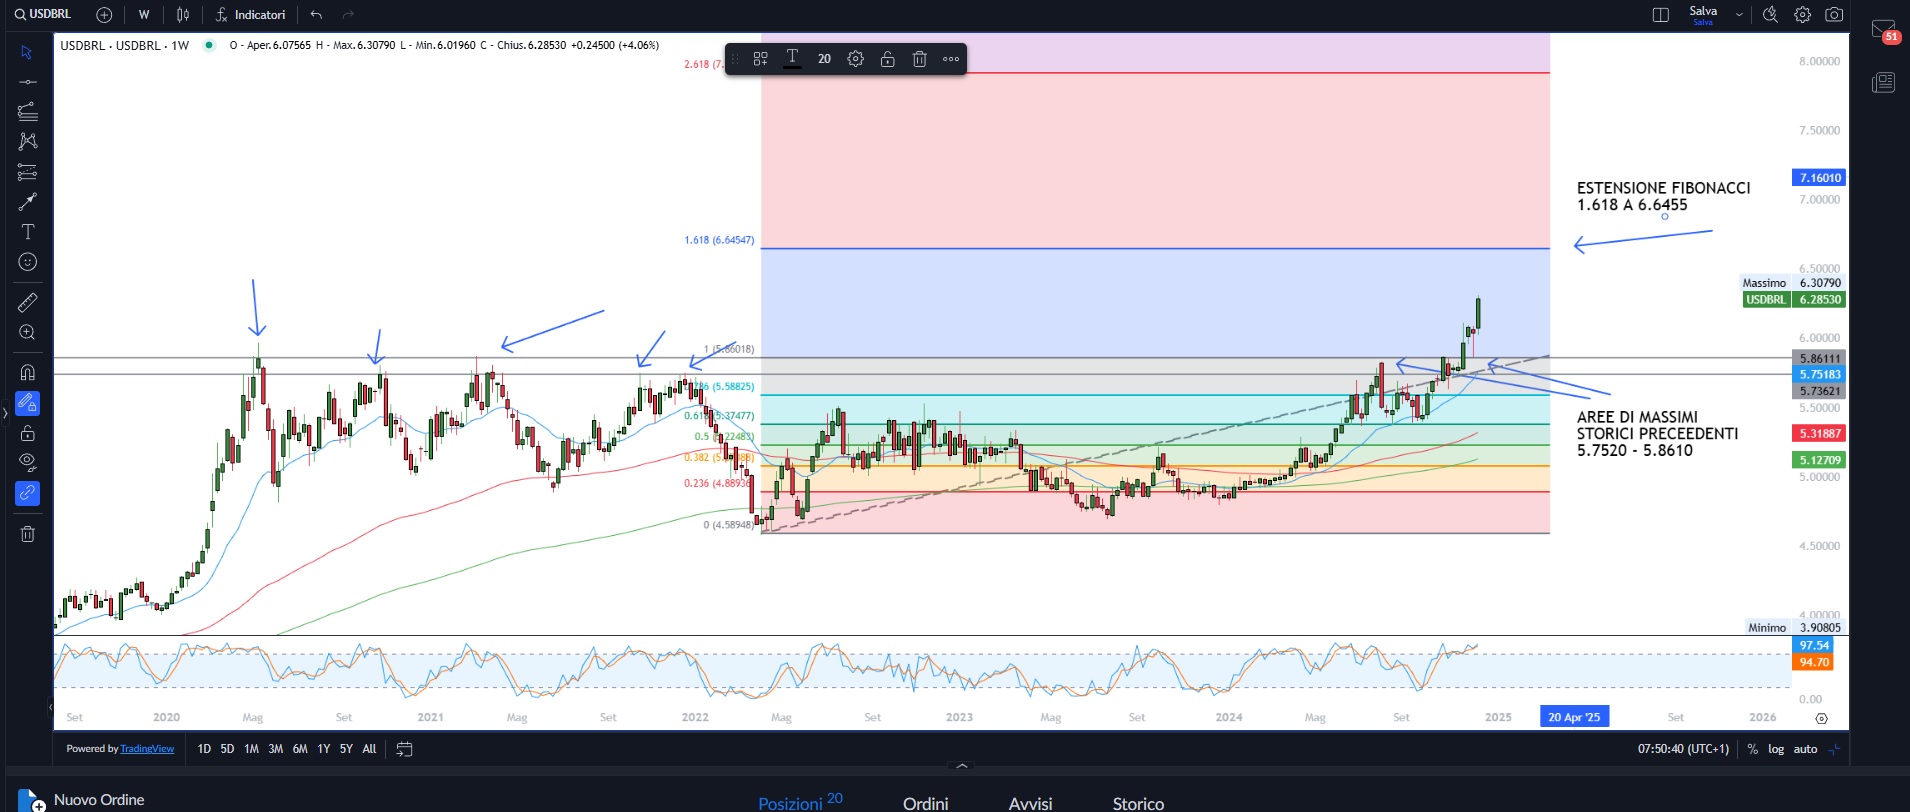Open the messages inbox with 51 badge
The image size is (1910, 812).
1883,30
